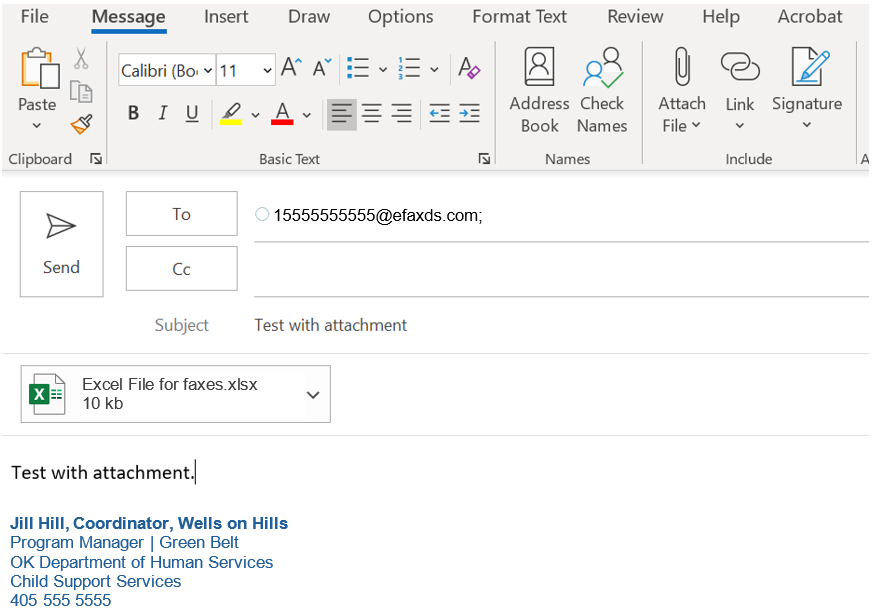Image resolution: width=877 pixels, height=616 pixels.
Task: Expand the Paste options arrow
Action: pyautogui.click(x=37, y=126)
